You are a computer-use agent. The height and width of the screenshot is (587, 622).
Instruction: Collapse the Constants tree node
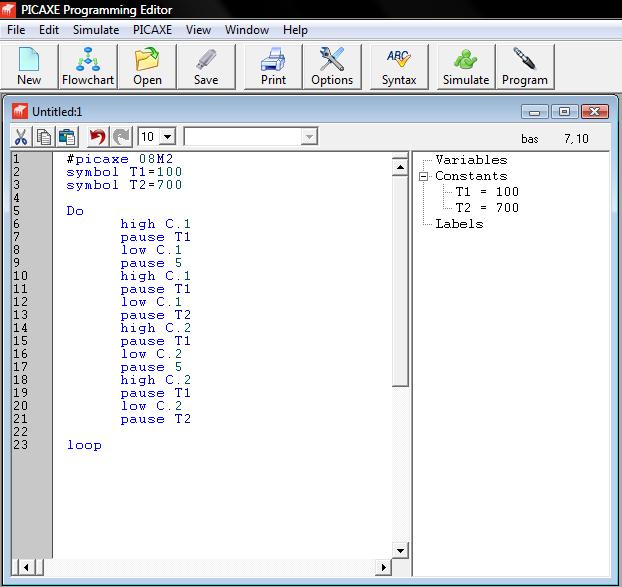pos(424,176)
